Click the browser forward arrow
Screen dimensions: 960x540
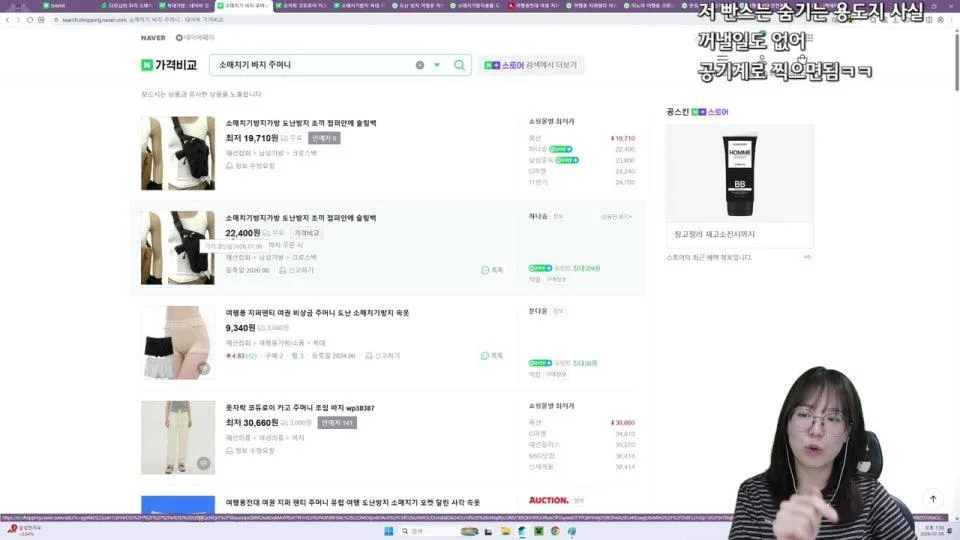[18, 20]
